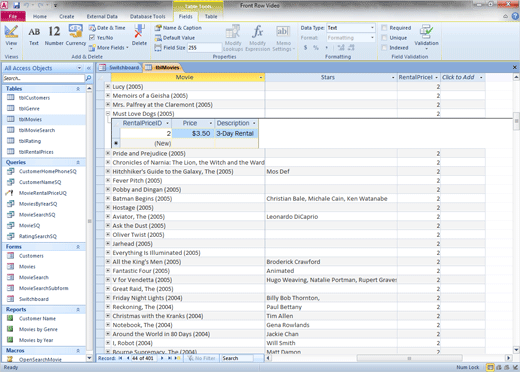
Task: Click the No Filter button
Action: point(201,358)
